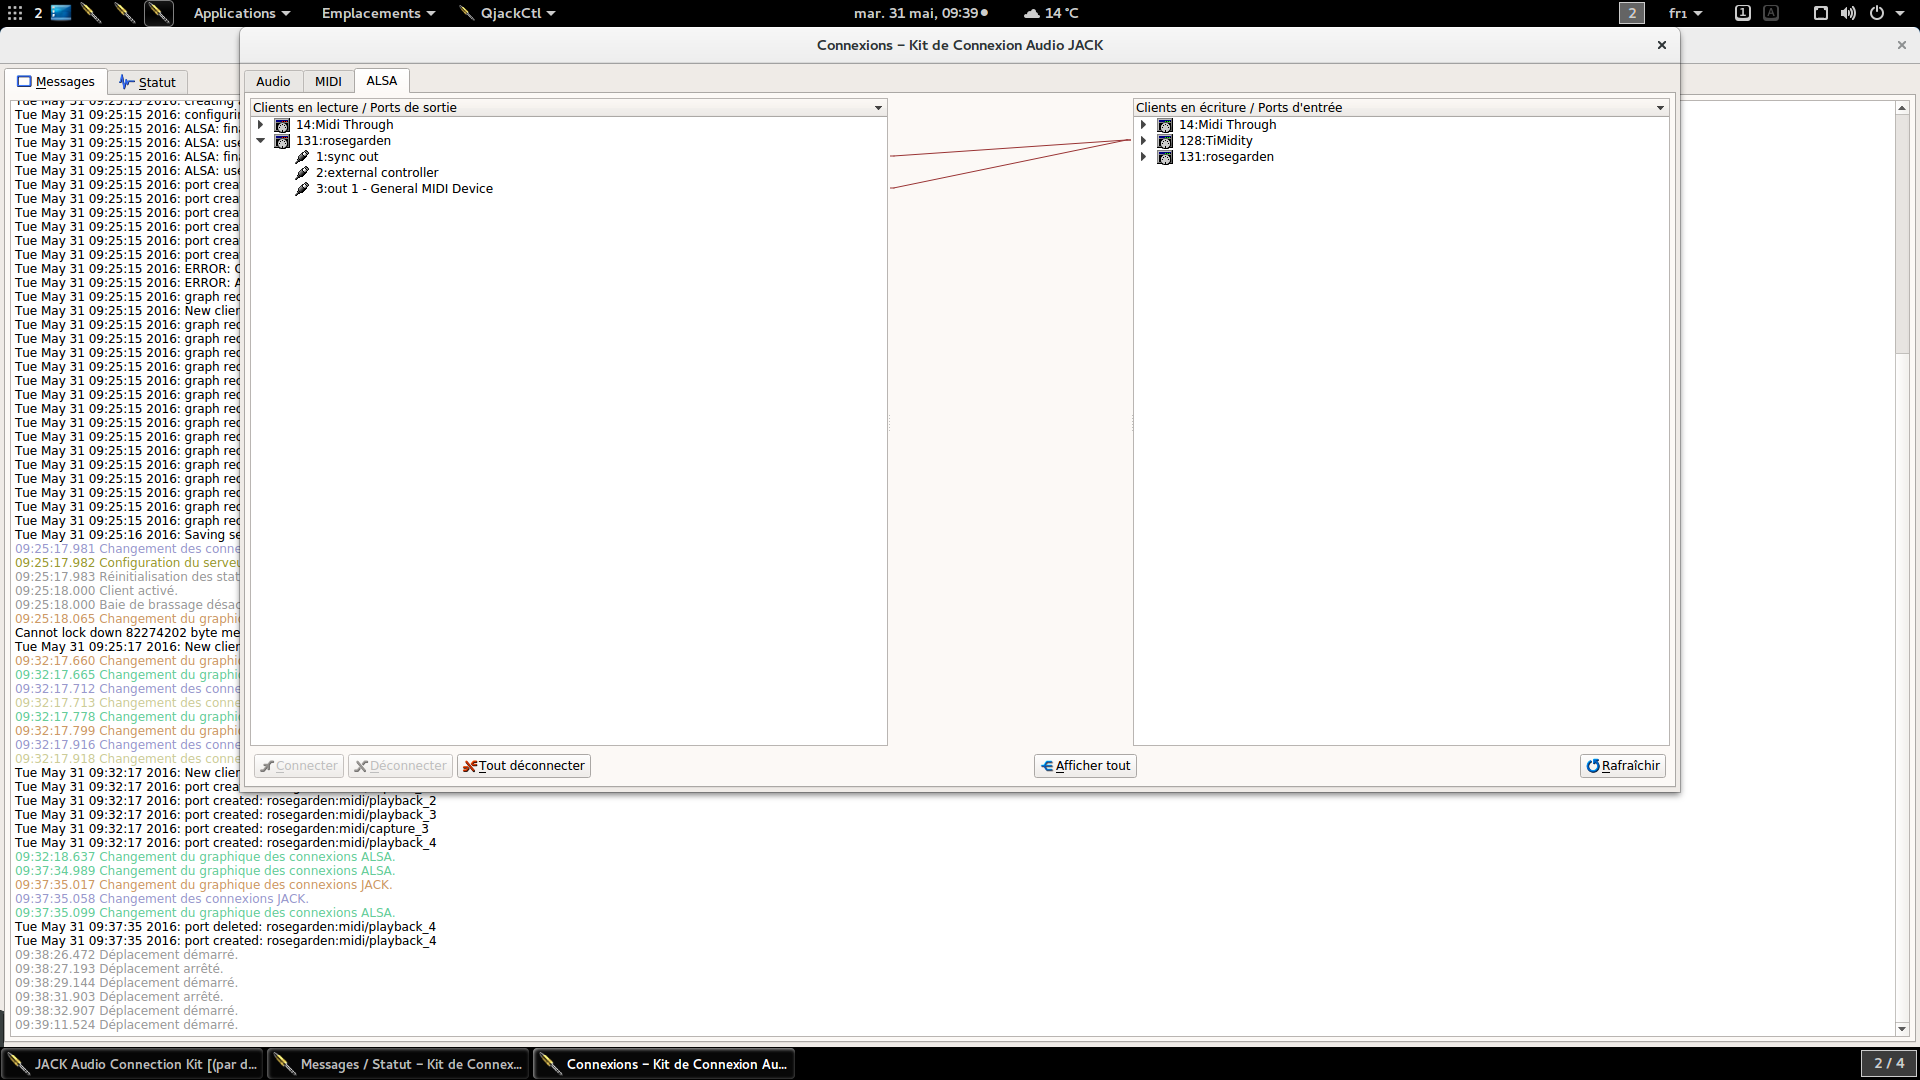
Task: Open the GNOME activities grid icon
Action: [15, 13]
